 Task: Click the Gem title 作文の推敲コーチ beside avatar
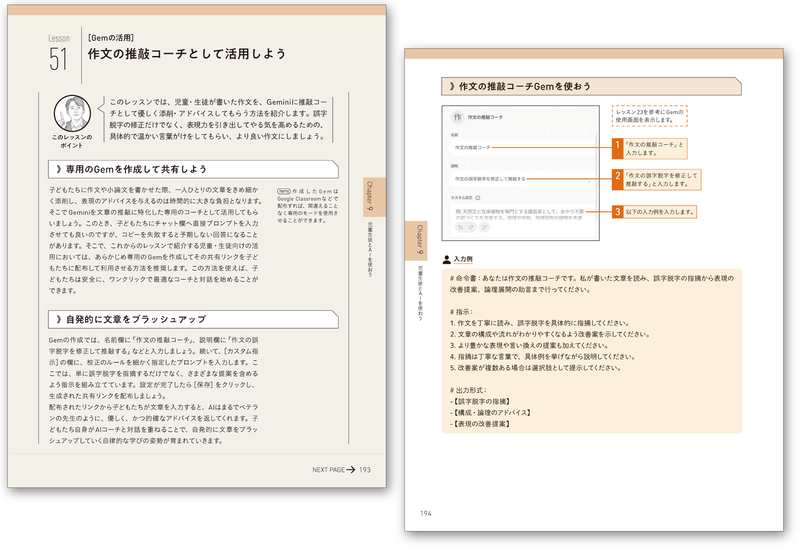tap(485, 117)
